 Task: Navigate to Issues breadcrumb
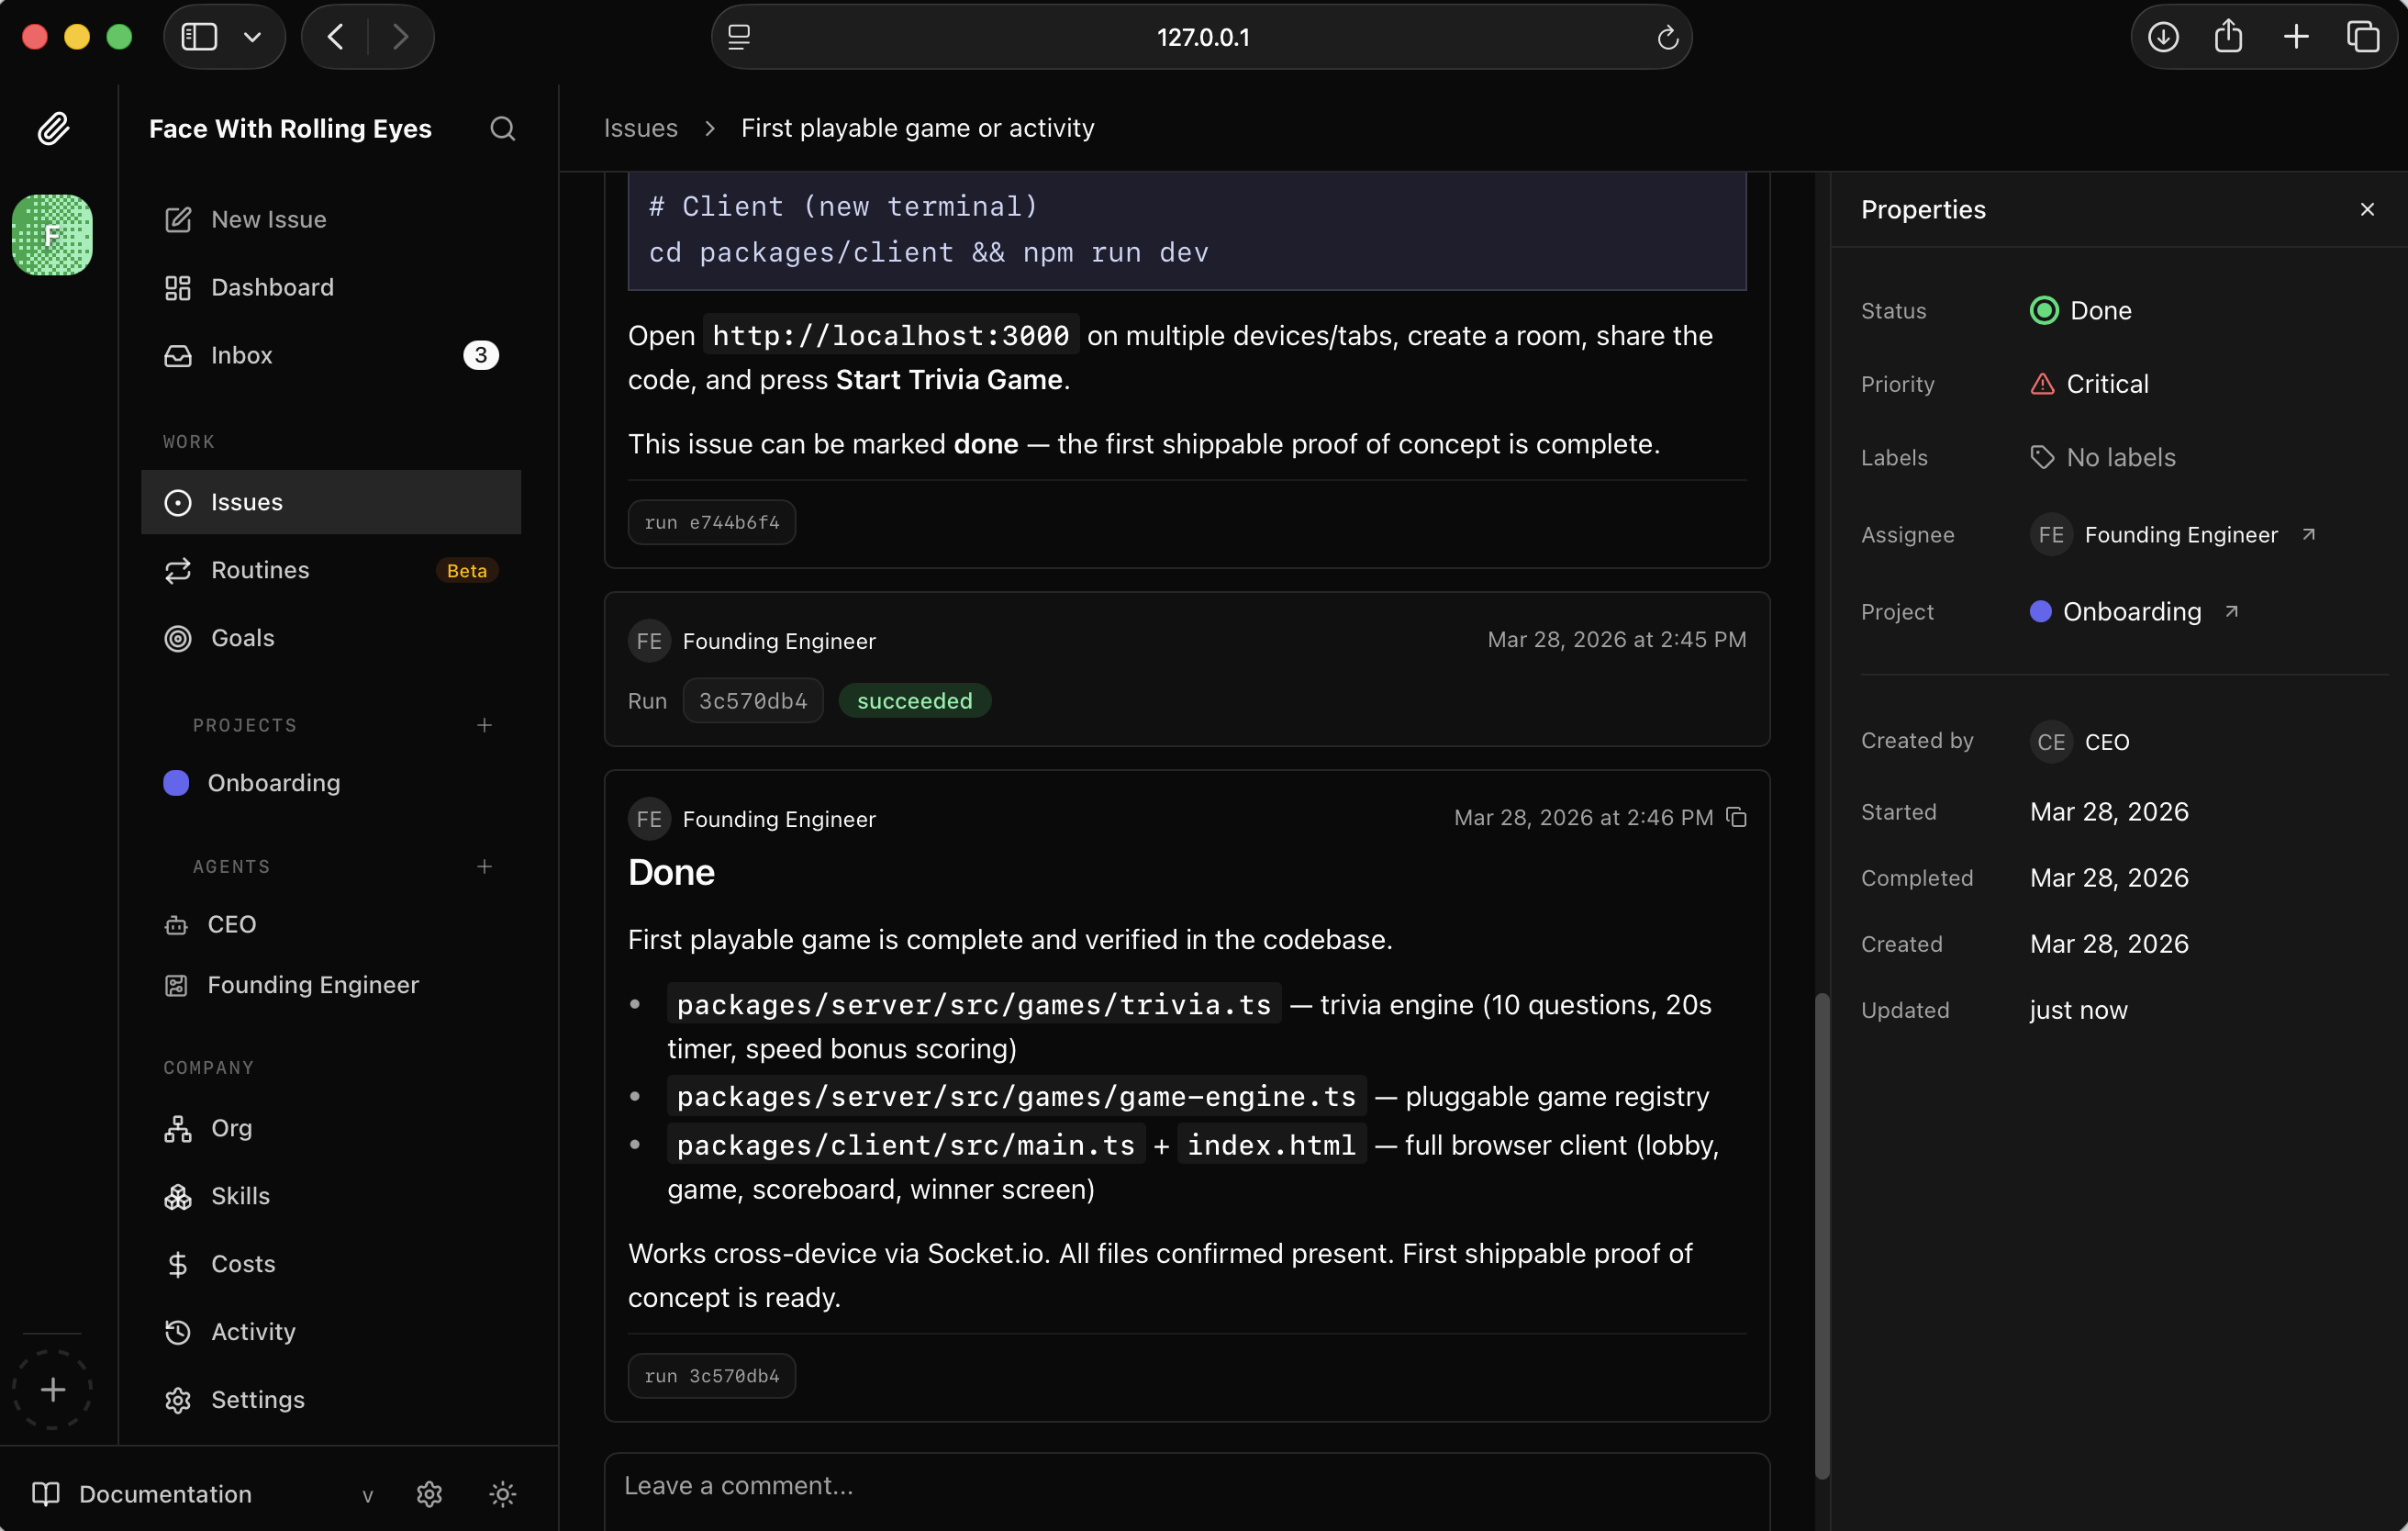pyautogui.click(x=640, y=128)
